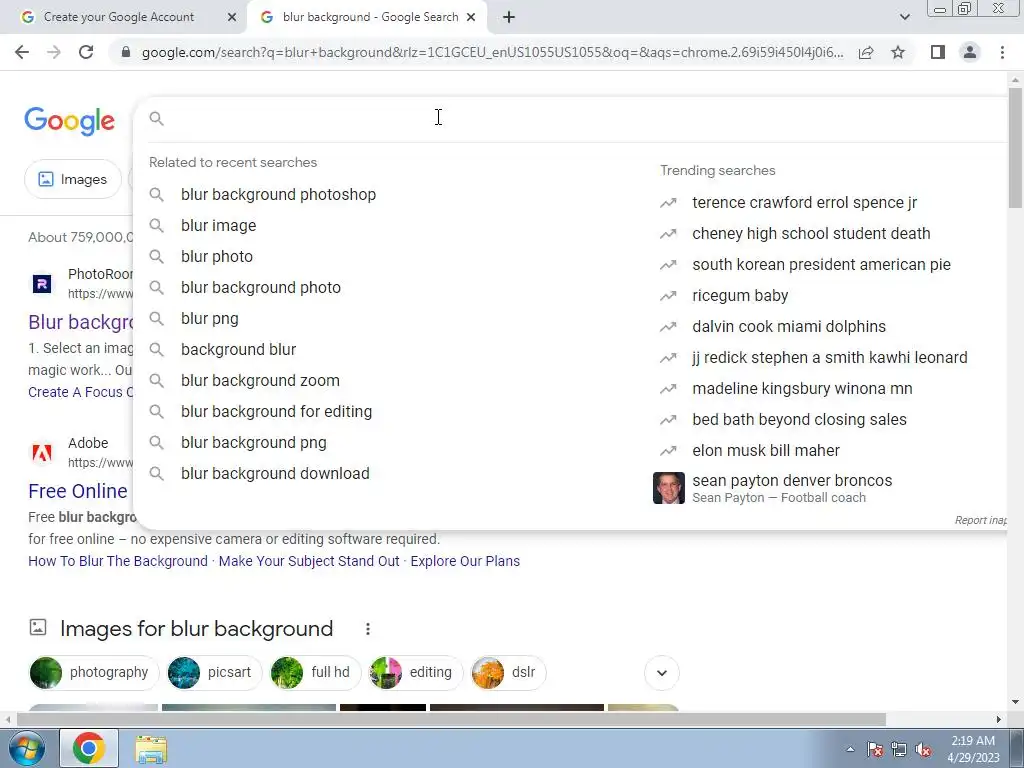Click Report inappropriate predictions link
Viewport: 1024px width, 768px height.
980,520
